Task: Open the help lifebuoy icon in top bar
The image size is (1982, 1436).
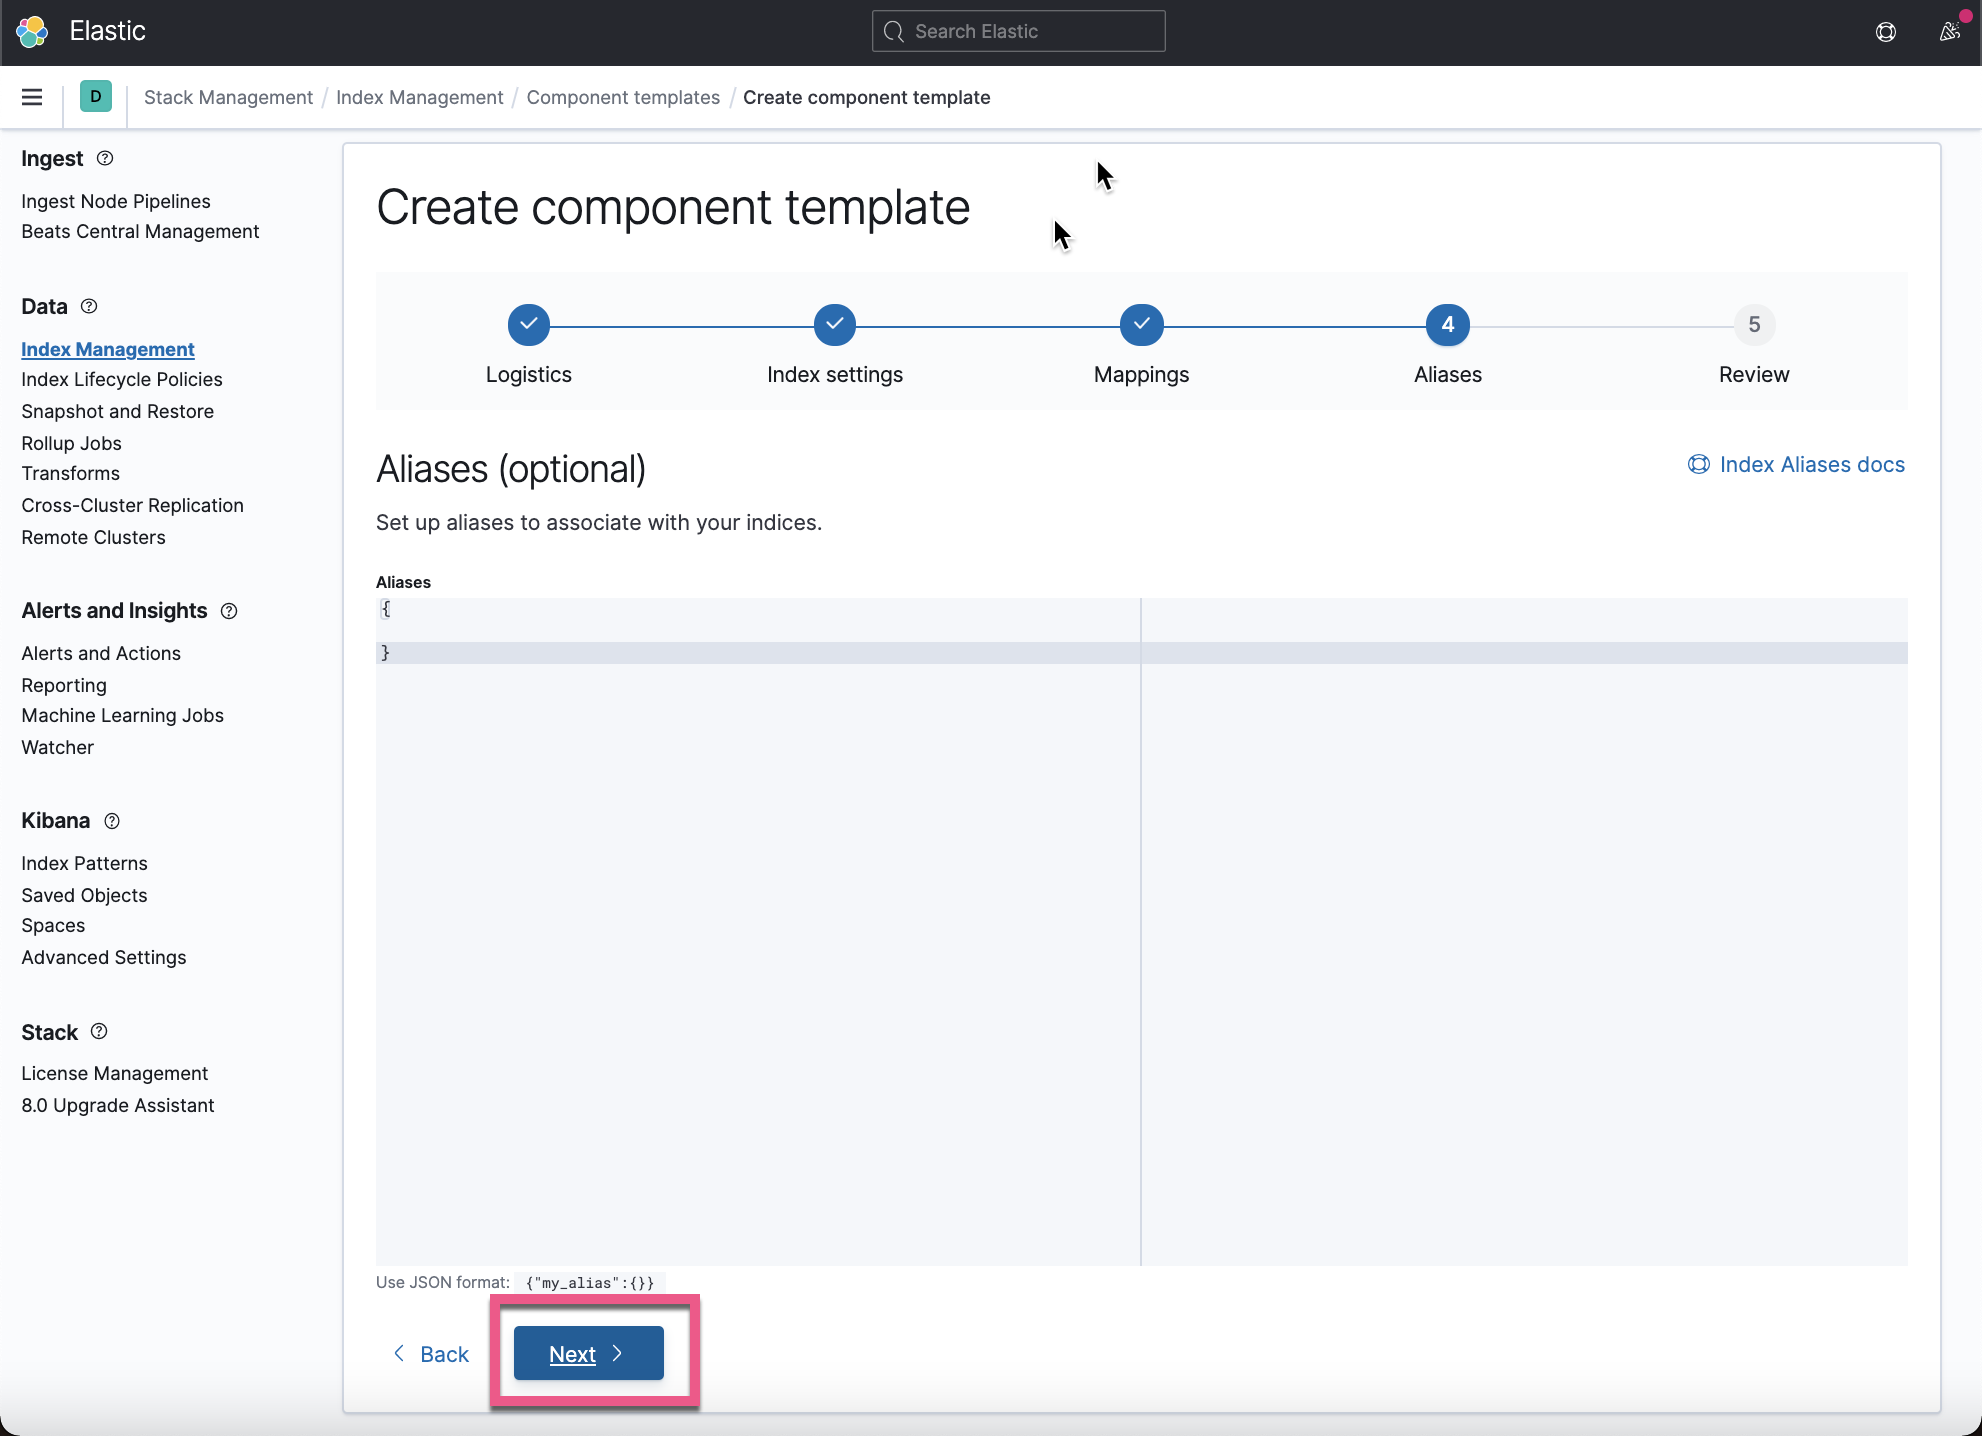Action: [x=1886, y=31]
